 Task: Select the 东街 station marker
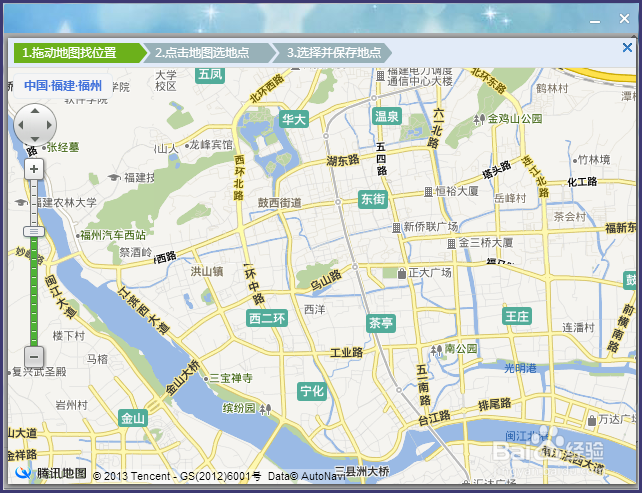[x=373, y=199]
